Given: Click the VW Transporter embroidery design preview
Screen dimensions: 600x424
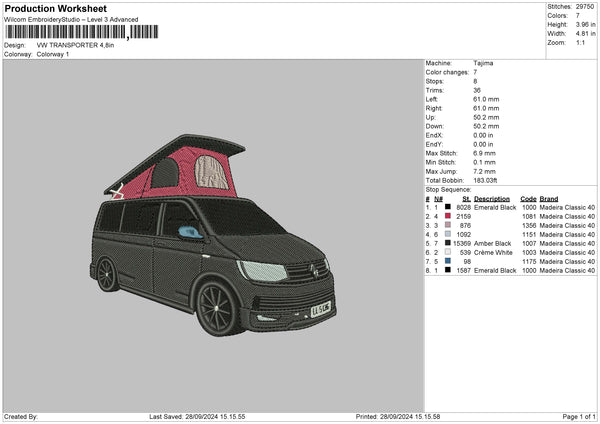Looking at the screenshot, I should (214, 235).
